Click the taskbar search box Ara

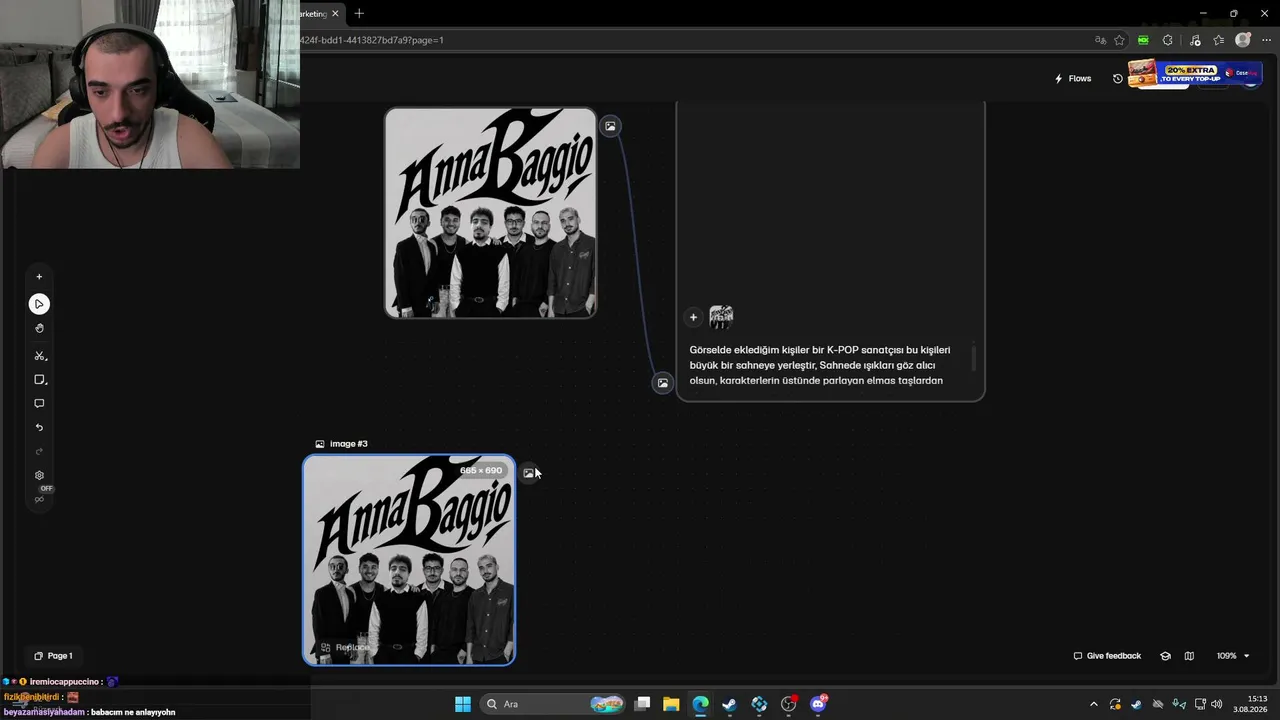552,704
